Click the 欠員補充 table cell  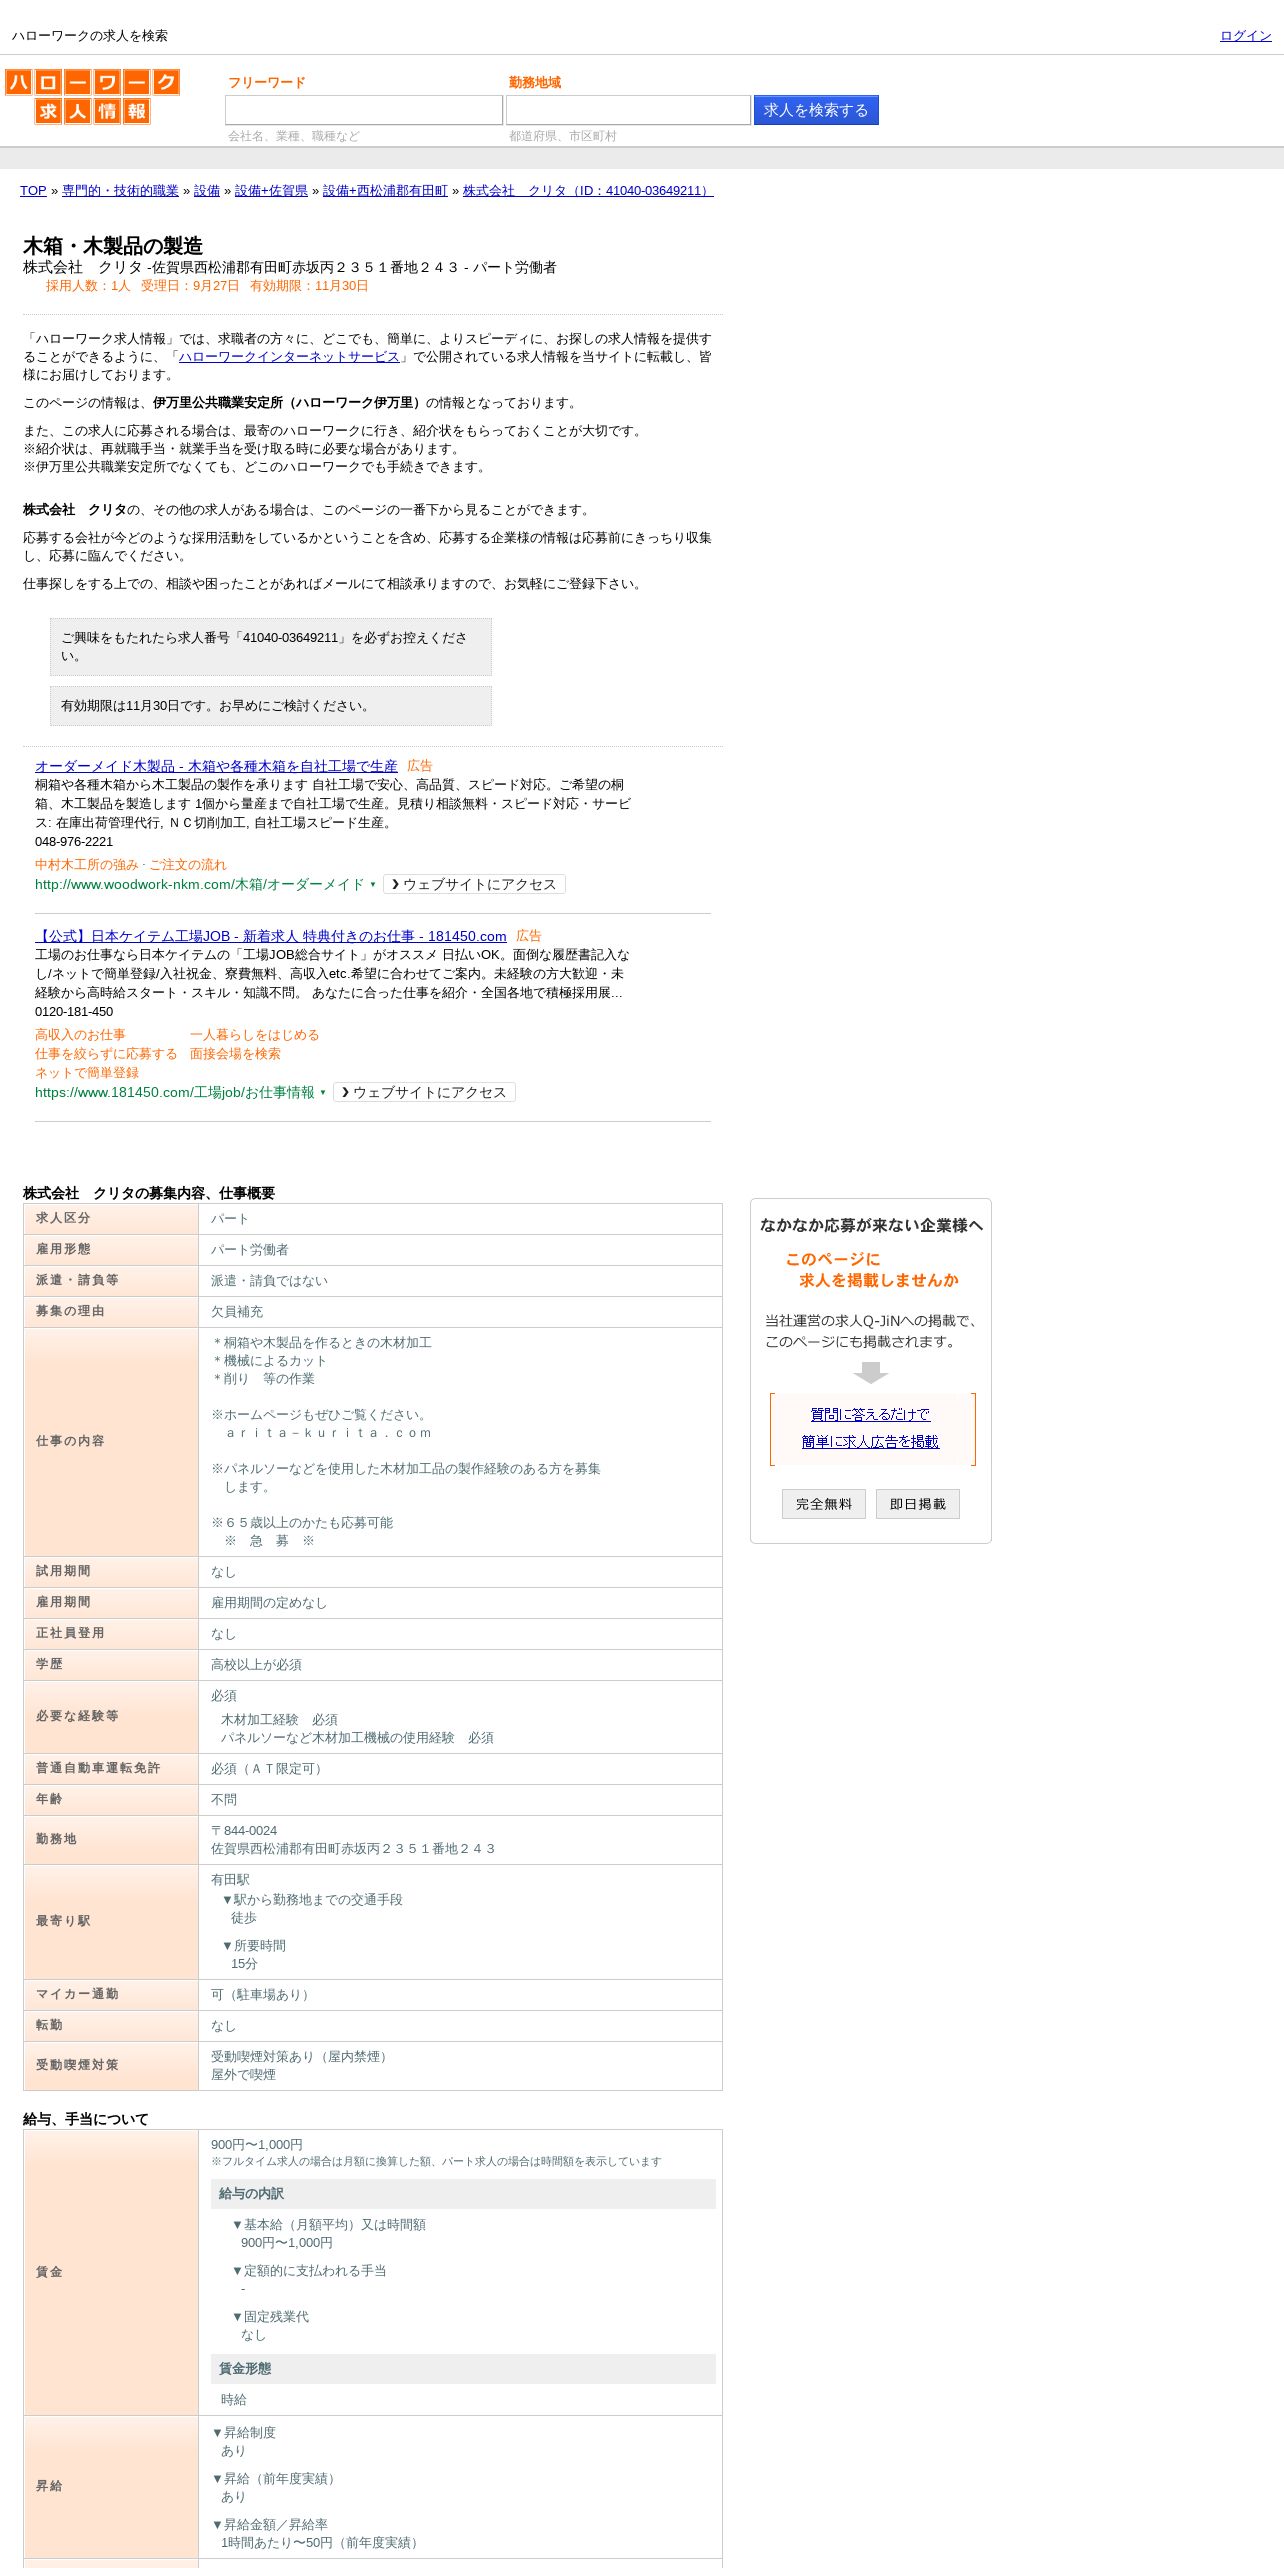[x=460, y=1312]
